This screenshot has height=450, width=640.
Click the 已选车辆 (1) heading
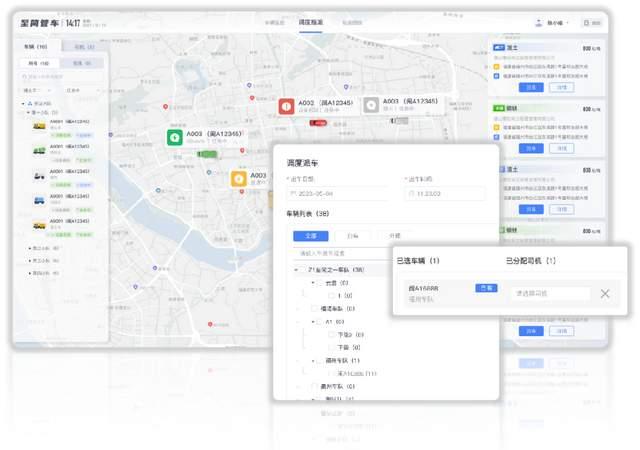click(x=418, y=261)
